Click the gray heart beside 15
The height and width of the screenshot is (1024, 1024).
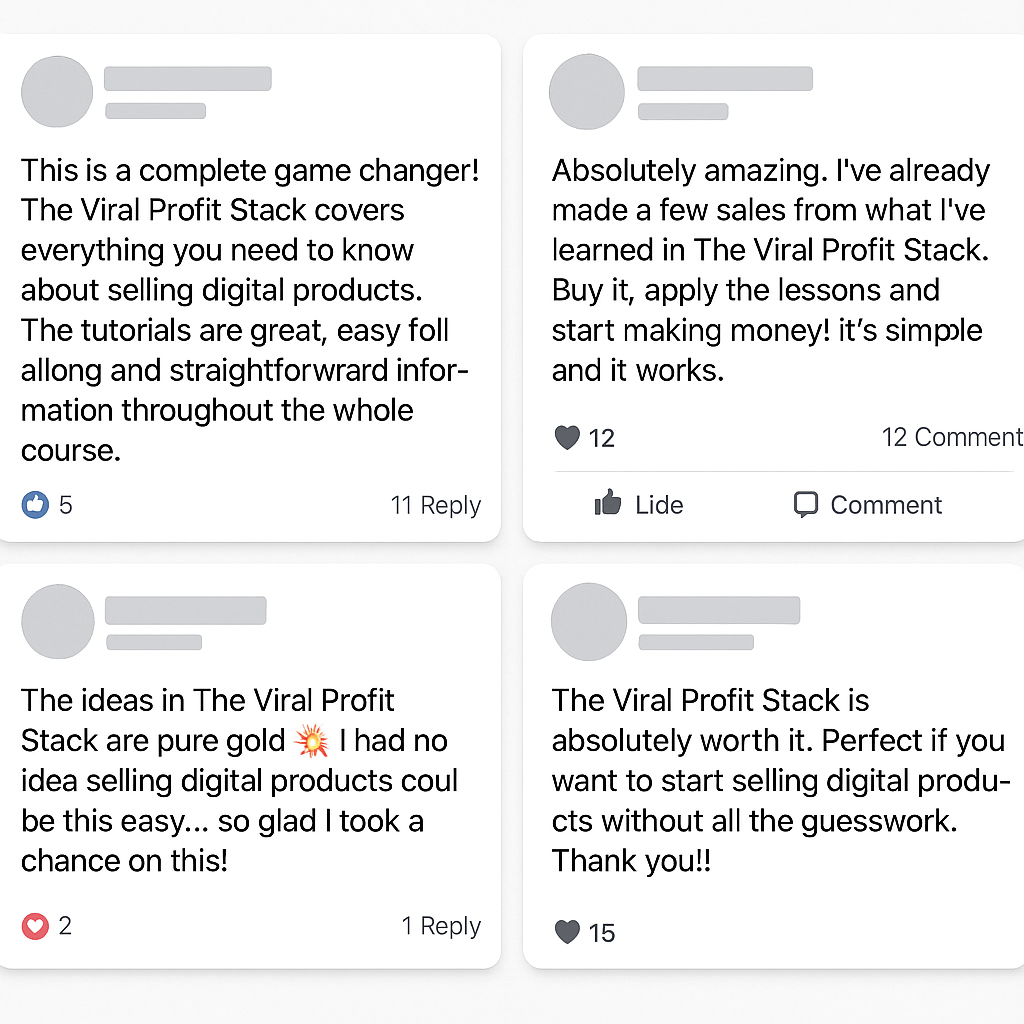[567, 932]
